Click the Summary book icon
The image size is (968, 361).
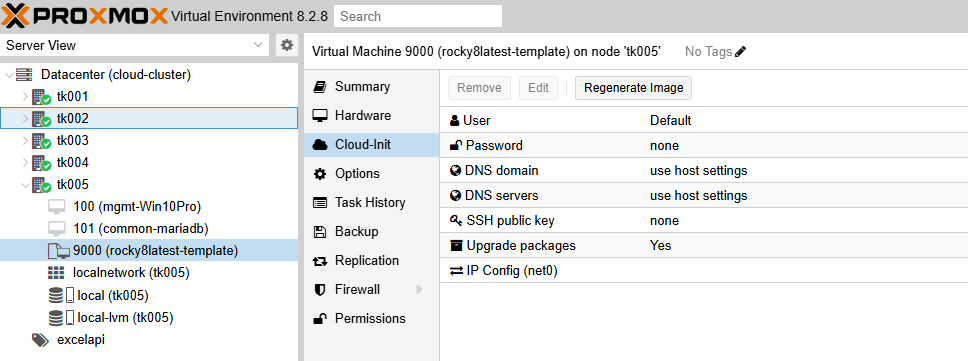tap(320, 87)
